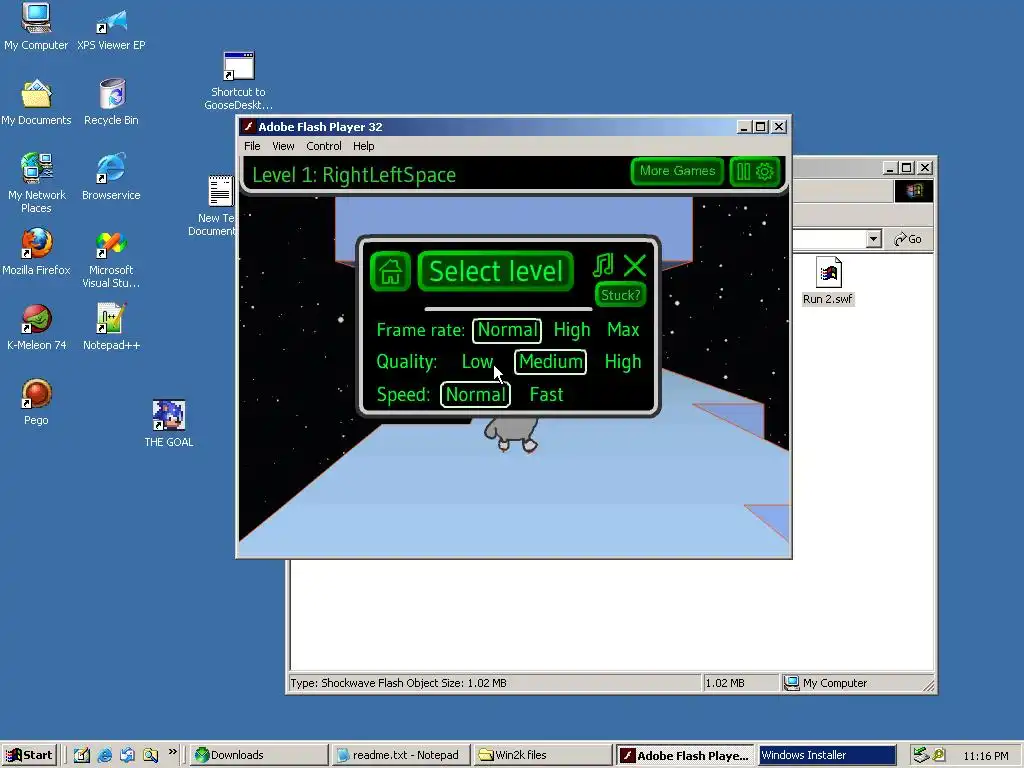1024x768 pixels.
Task: Open the Start menu
Action: click(29, 755)
